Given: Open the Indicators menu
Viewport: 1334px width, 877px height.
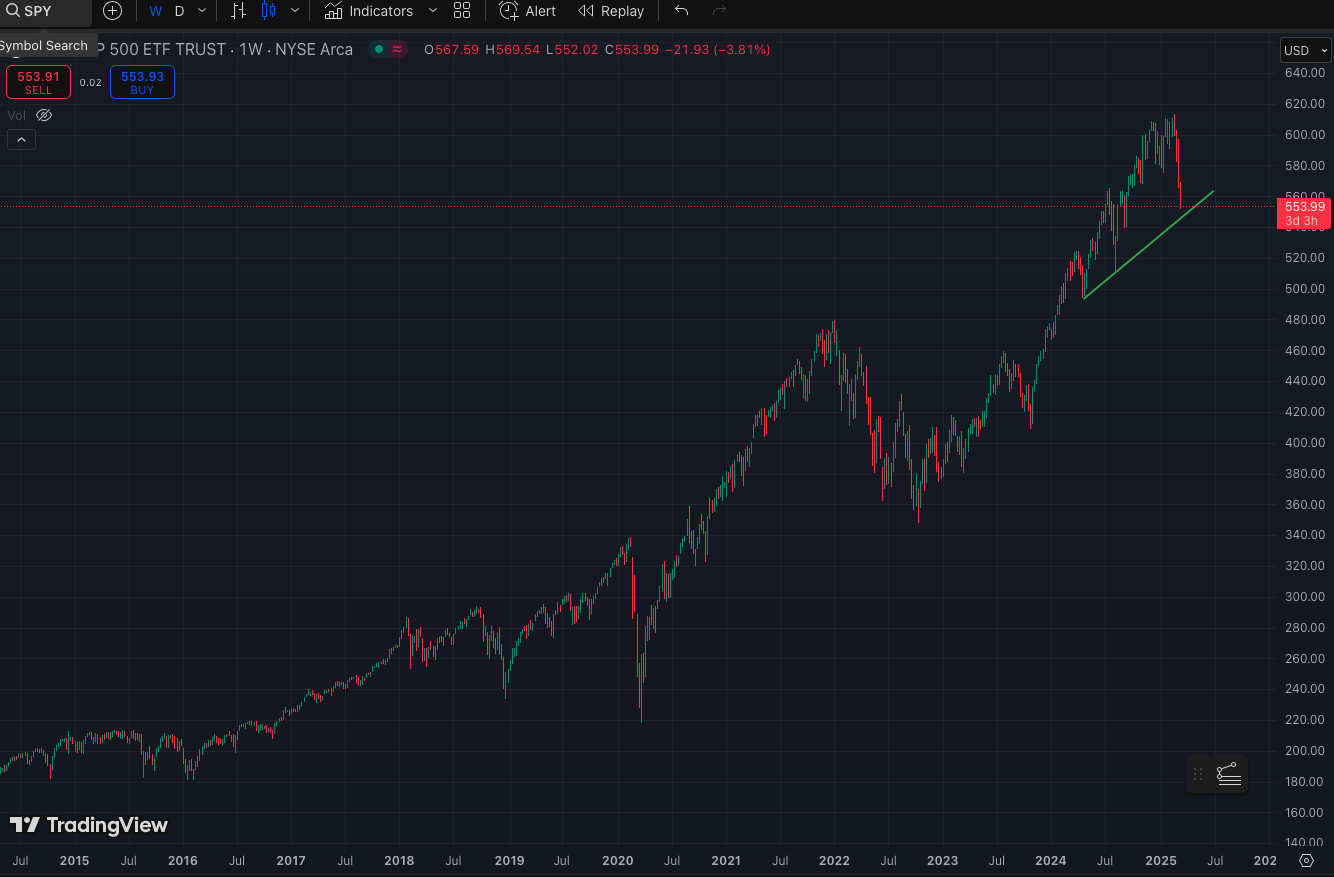Looking at the screenshot, I should (369, 11).
